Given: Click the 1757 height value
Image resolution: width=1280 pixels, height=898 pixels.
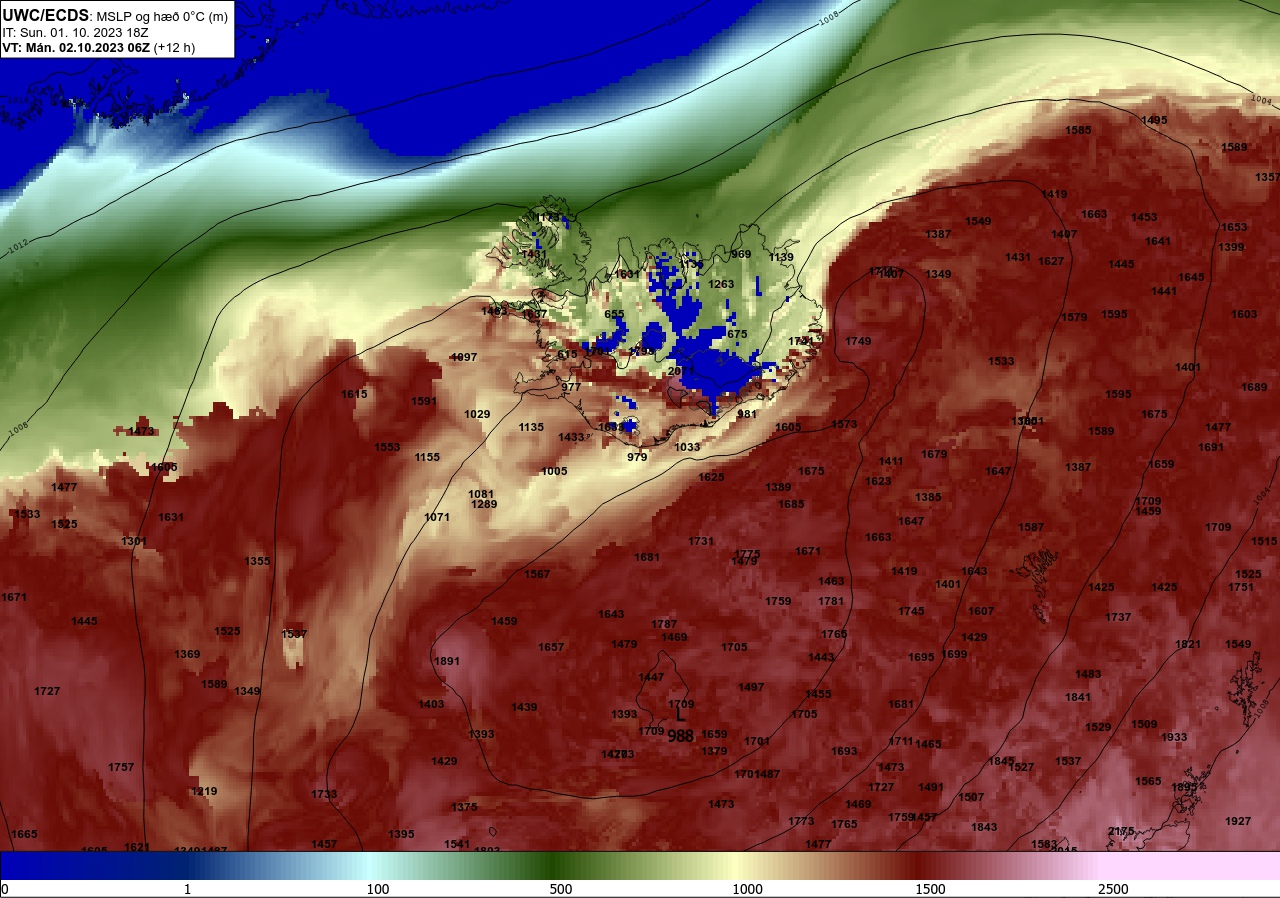Looking at the screenshot, I should [x=121, y=767].
